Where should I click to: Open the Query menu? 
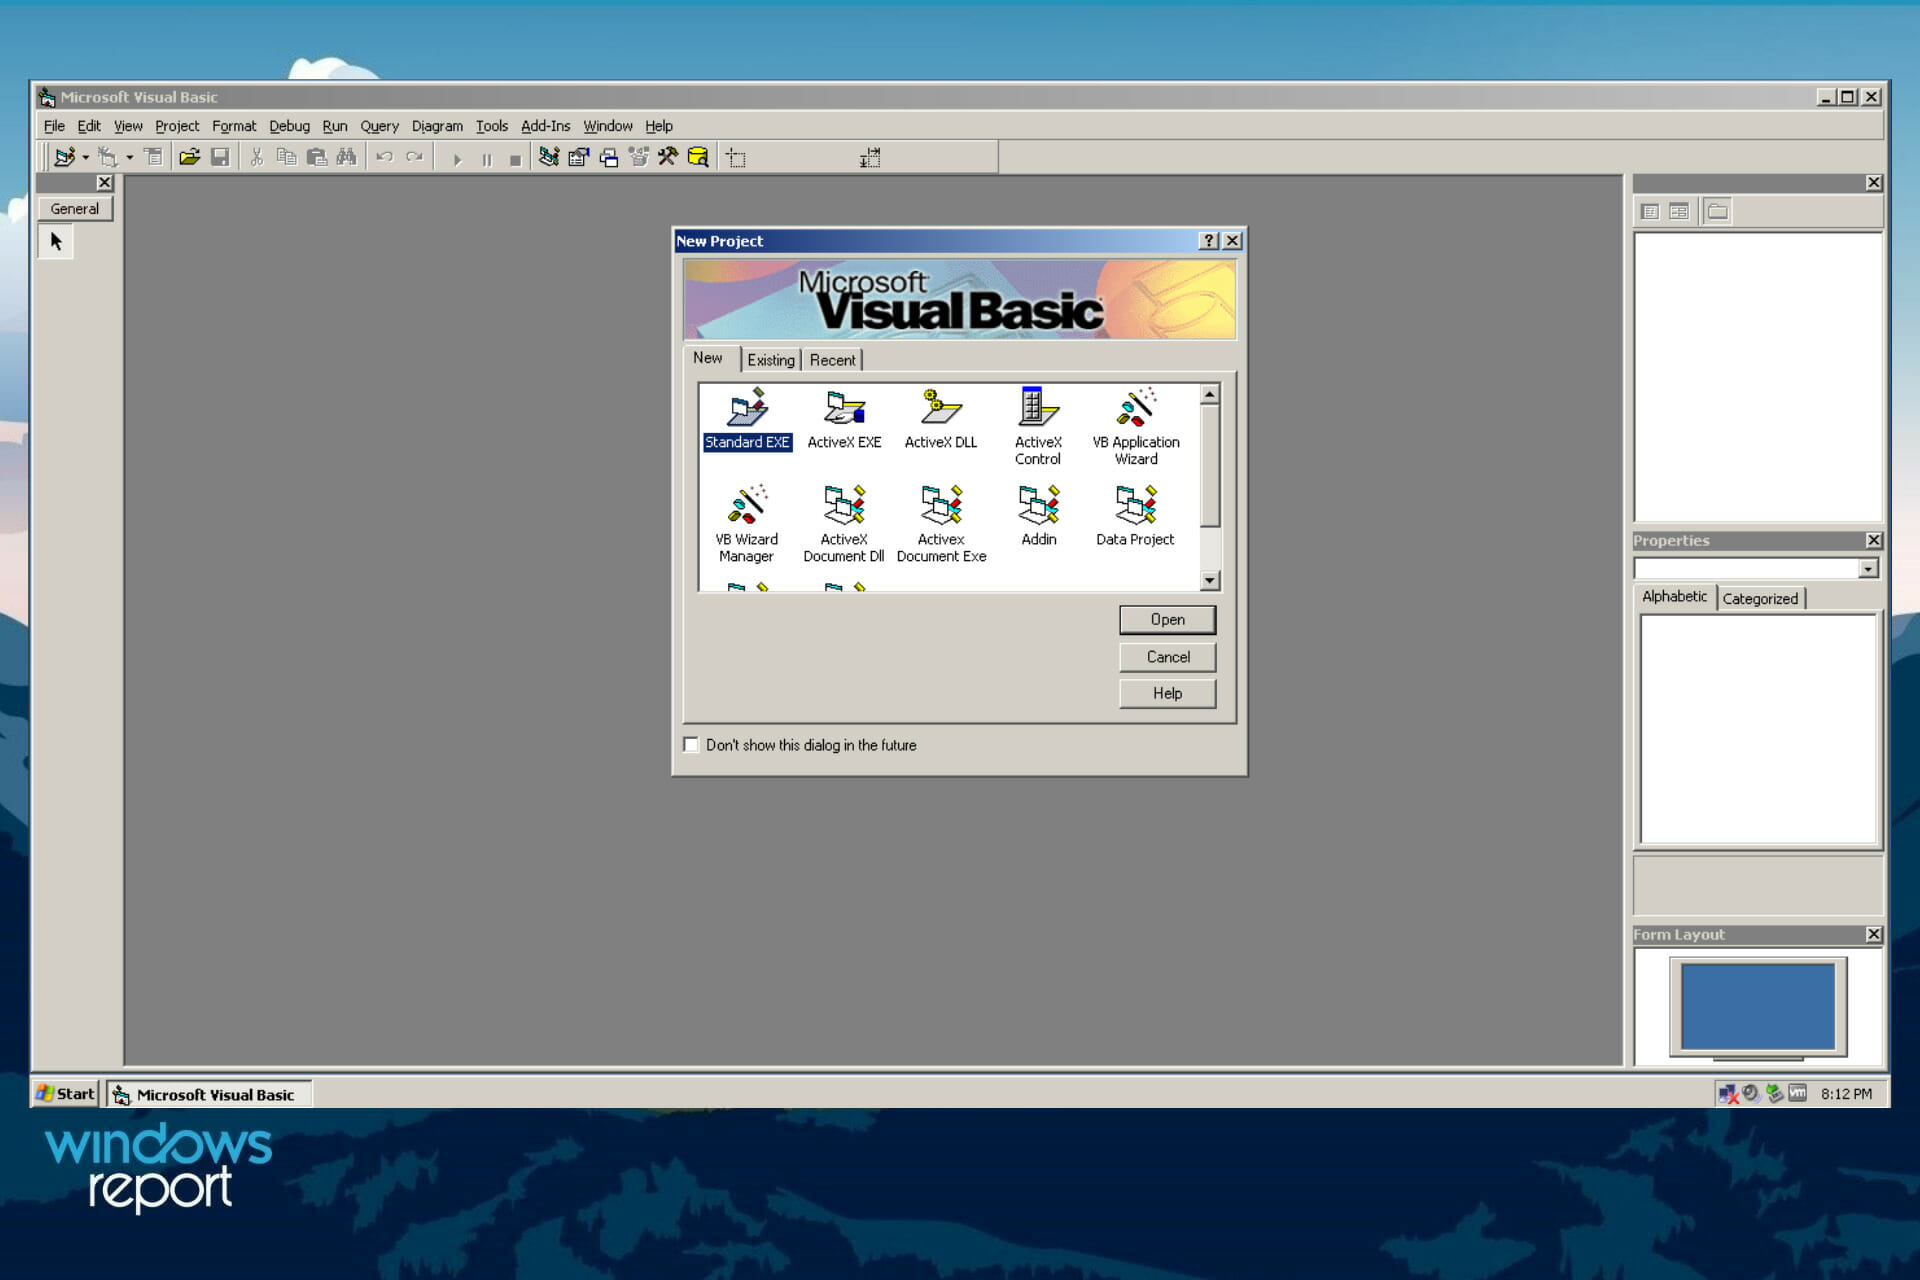[379, 126]
